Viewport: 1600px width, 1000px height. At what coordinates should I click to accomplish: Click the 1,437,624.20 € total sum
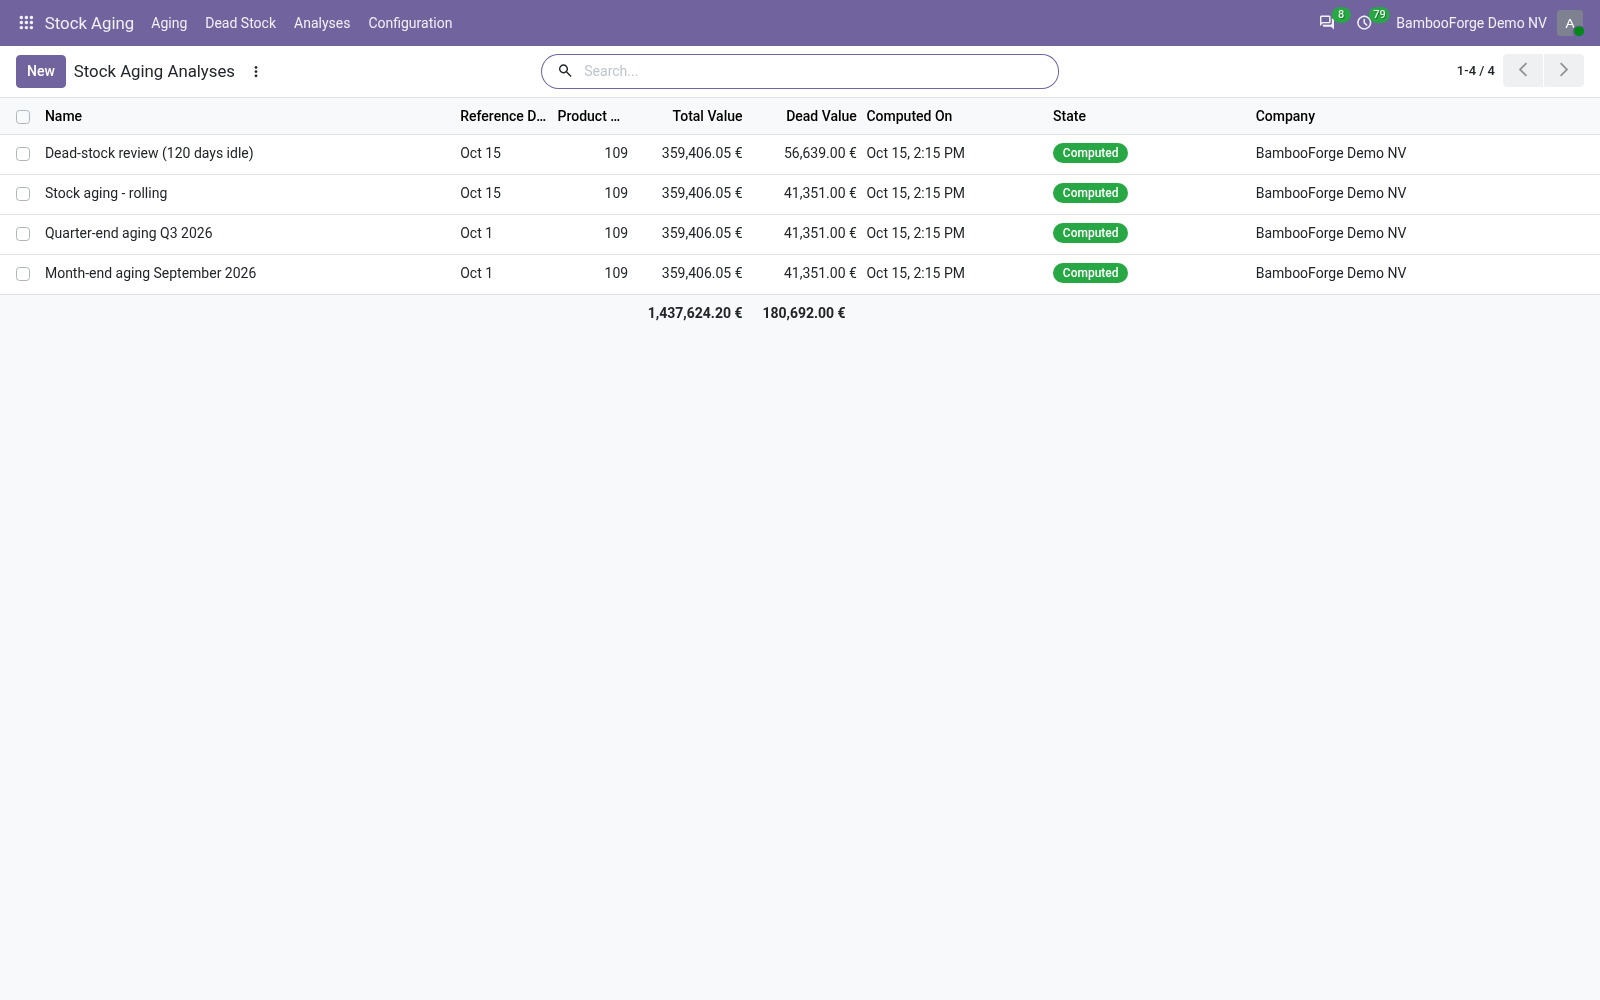[x=695, y=313]
